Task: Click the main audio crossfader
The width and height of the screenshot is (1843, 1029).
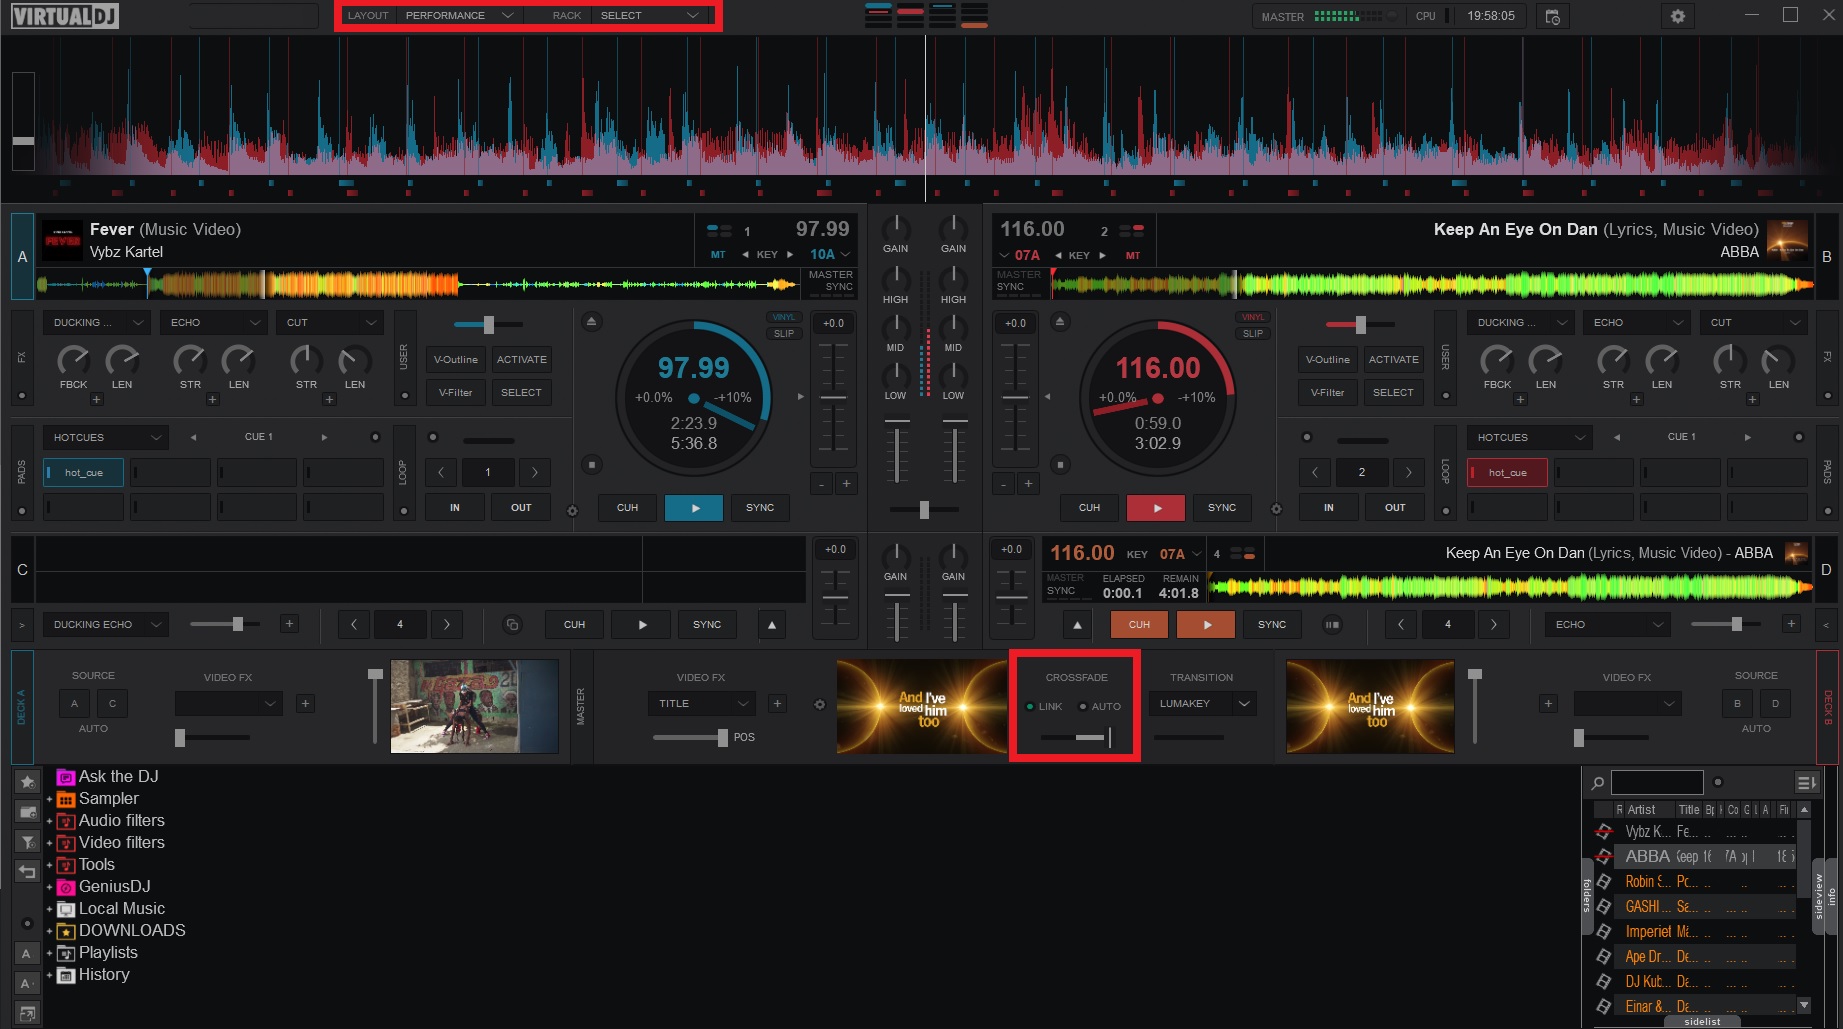Action: [924, 510]
